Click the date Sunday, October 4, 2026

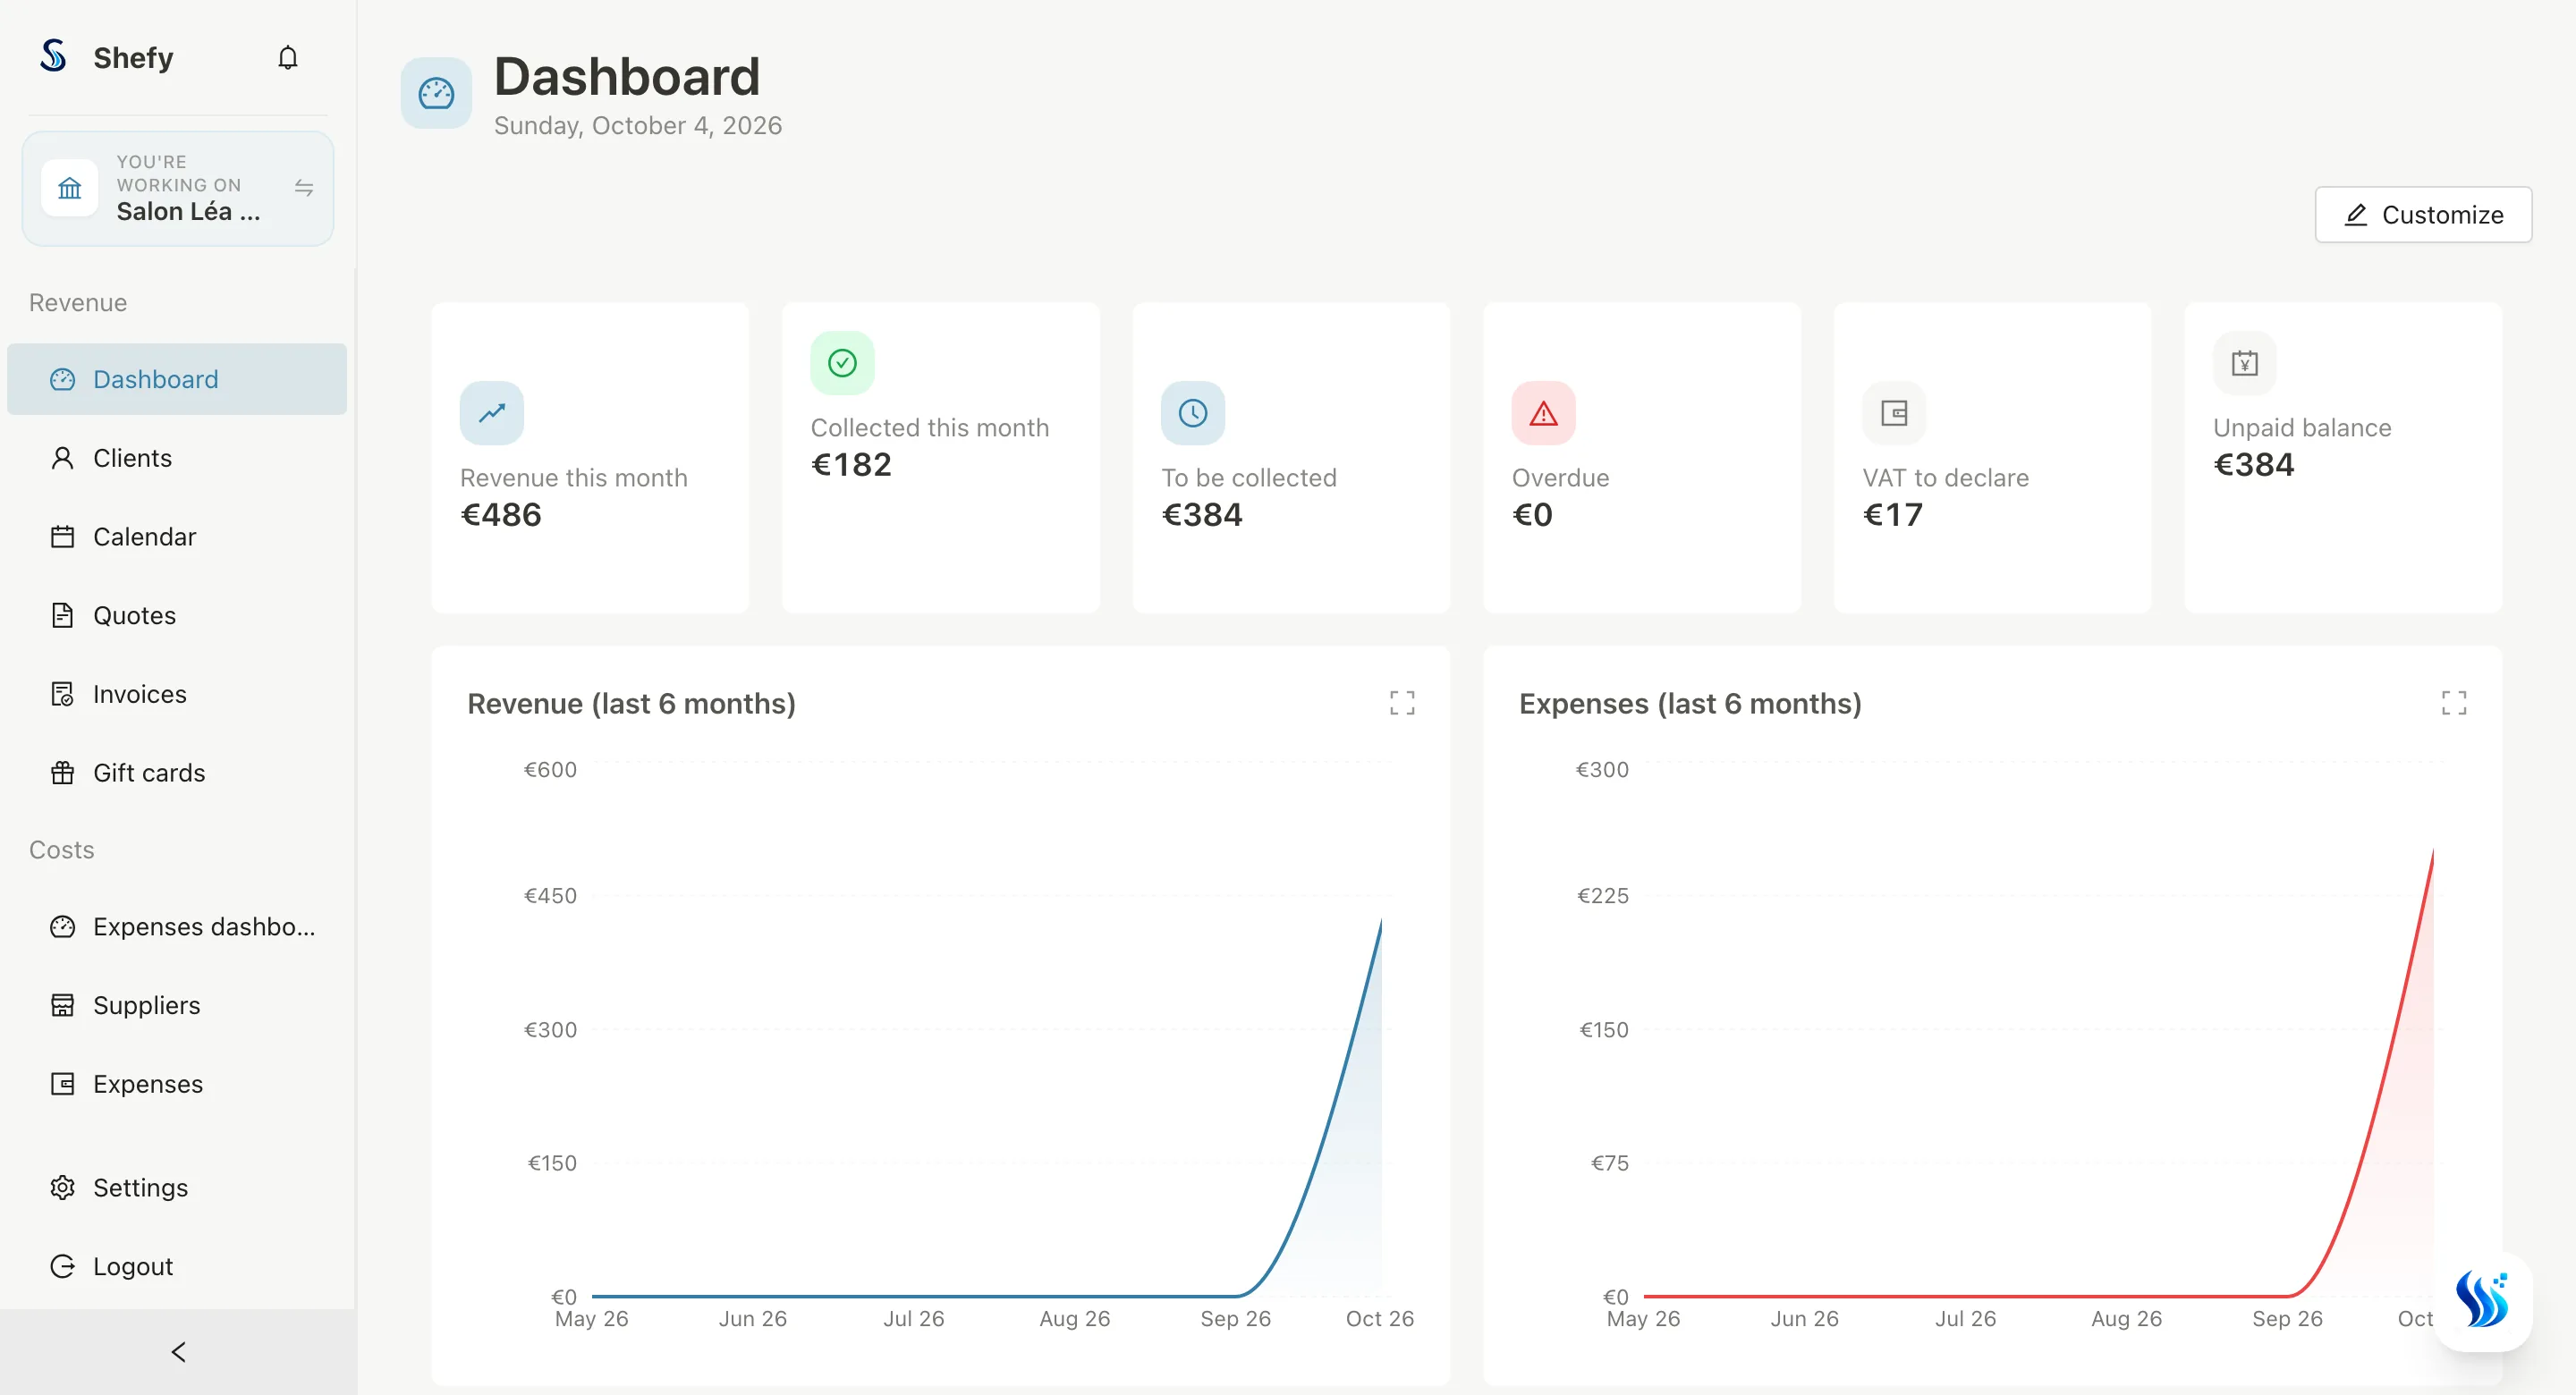(638, 126)
